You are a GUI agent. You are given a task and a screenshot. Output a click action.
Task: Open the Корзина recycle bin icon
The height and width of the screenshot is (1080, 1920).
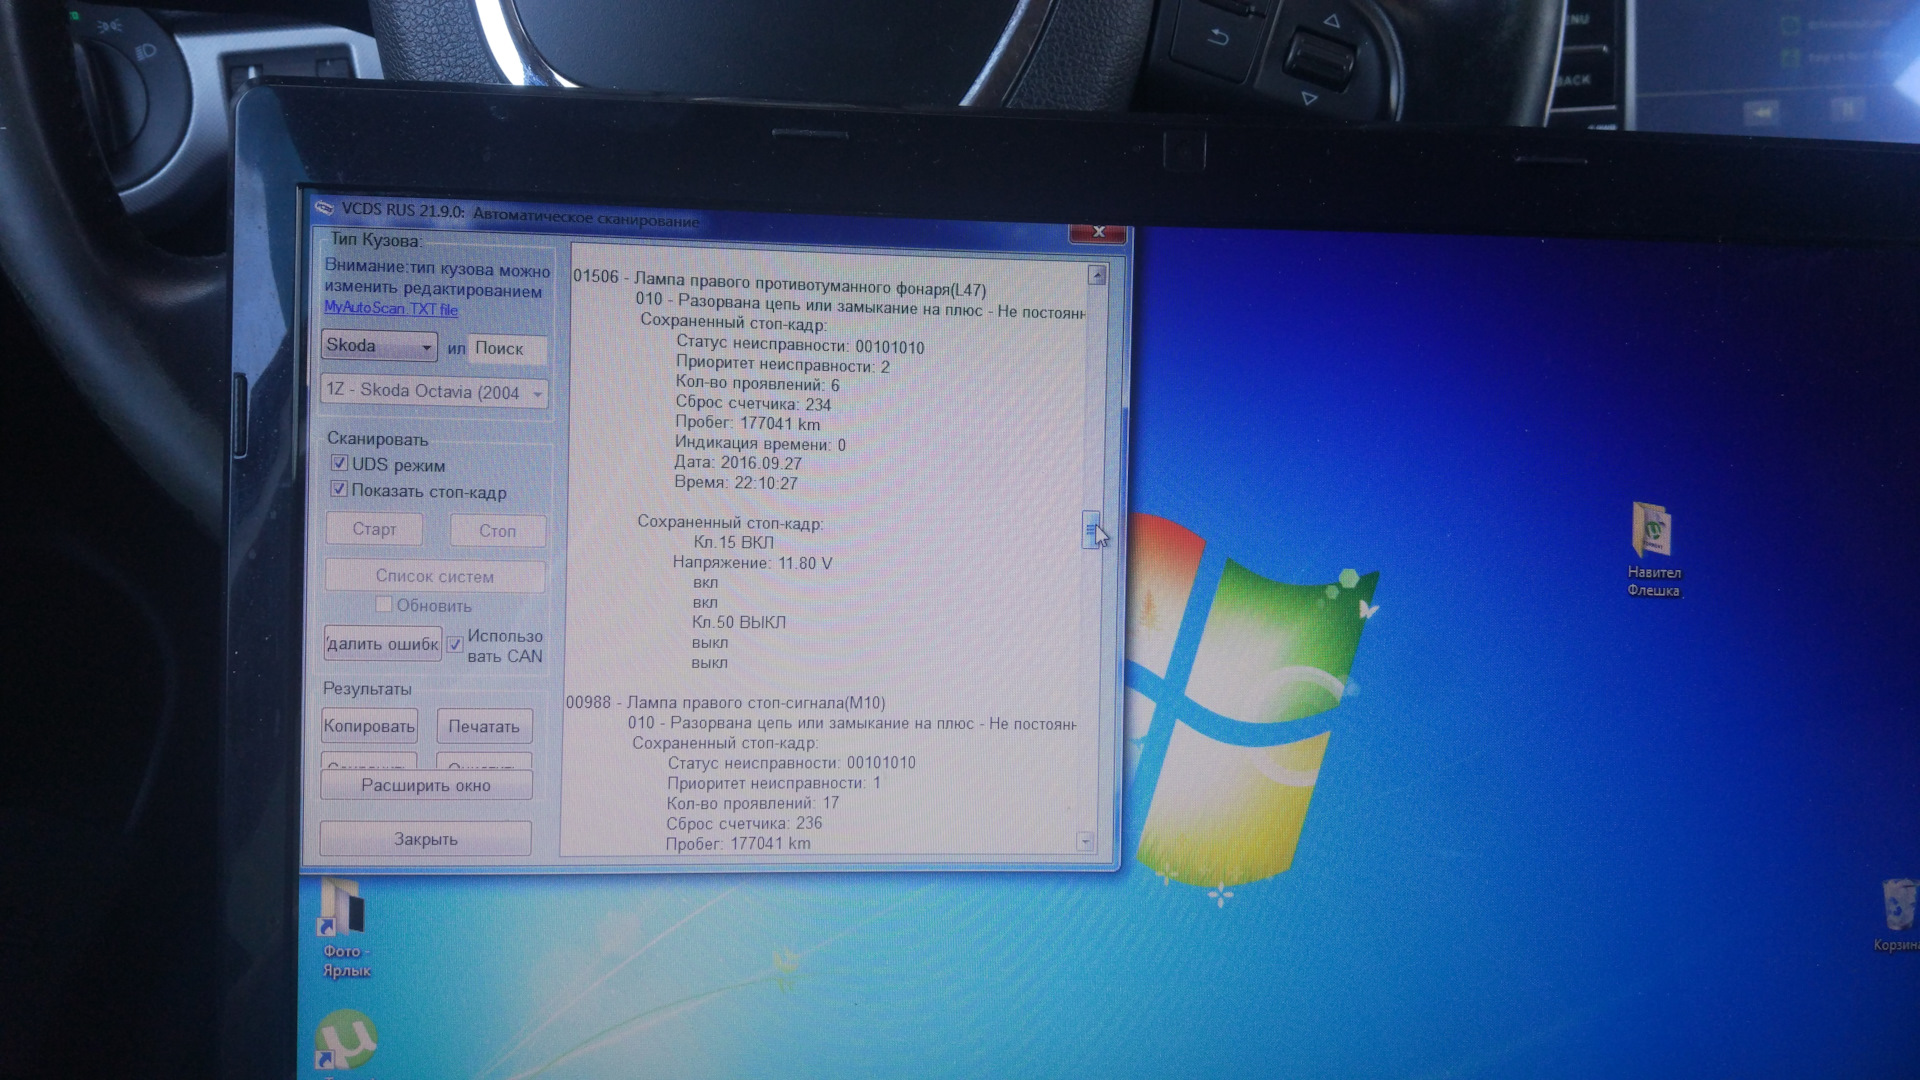1897,914
